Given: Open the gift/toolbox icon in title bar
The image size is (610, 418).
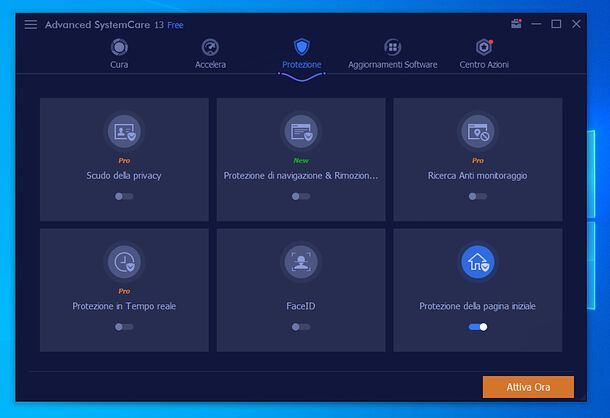Looking at the screenshot, I should click(x=516, y=24).
